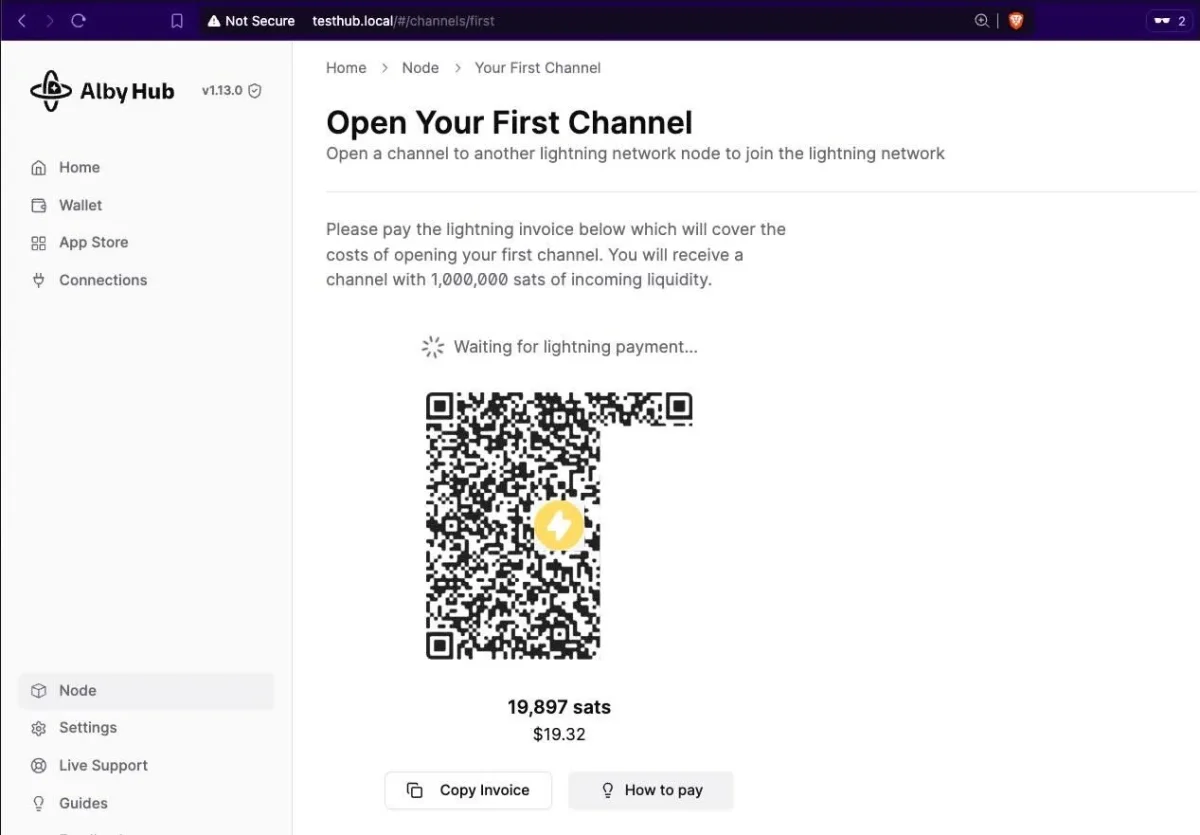Click the Not Secure warning in address bar

251,20
